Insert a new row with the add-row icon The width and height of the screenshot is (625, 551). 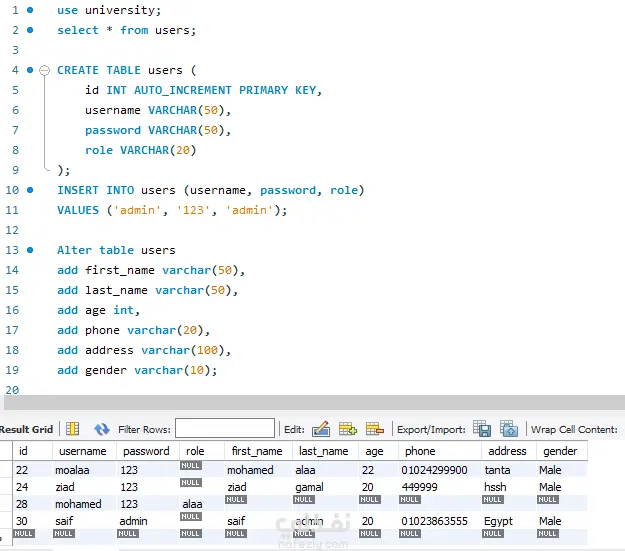click(348, 429)
